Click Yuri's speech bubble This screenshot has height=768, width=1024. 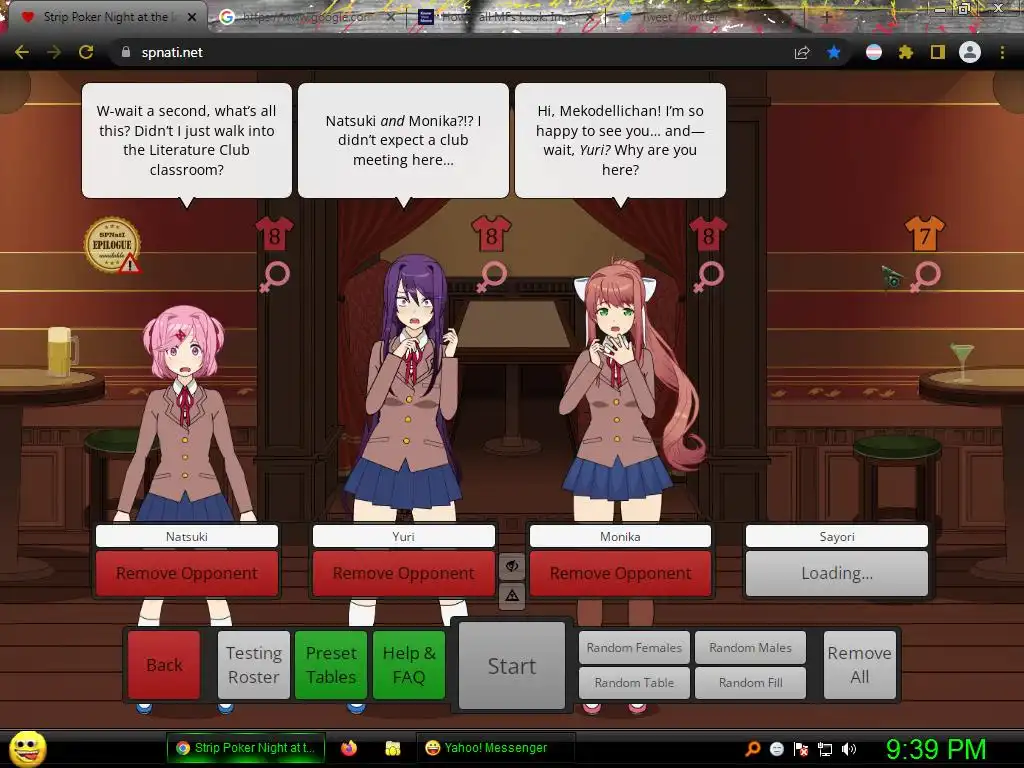click(404, 140)
